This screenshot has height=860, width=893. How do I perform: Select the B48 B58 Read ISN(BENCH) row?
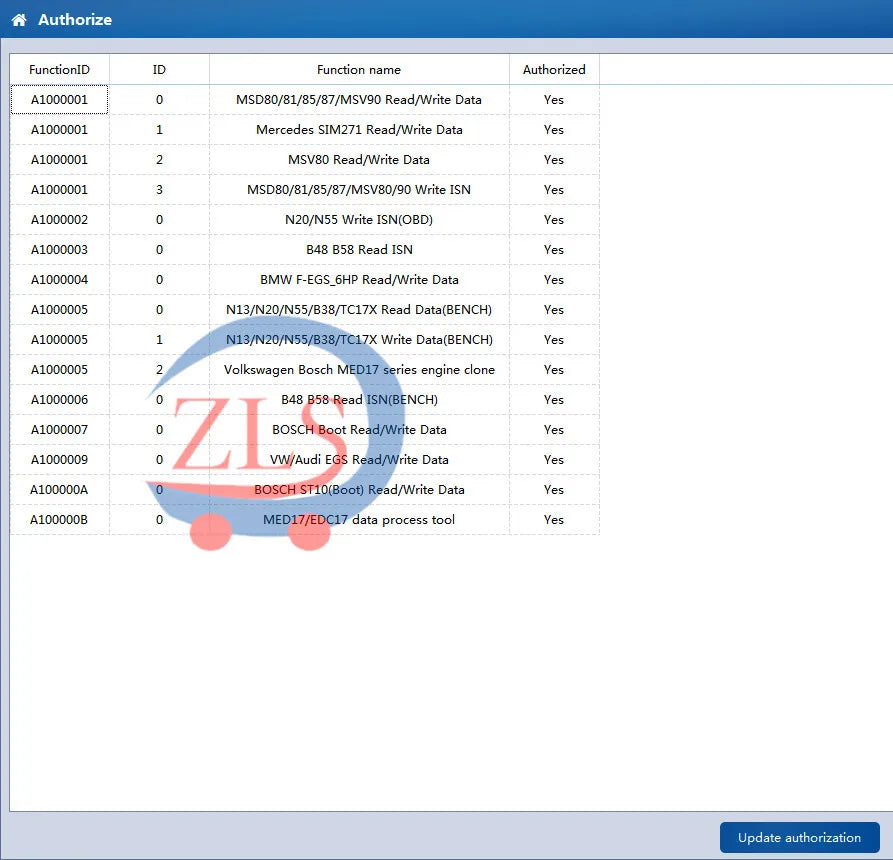(x=358, y=400)
